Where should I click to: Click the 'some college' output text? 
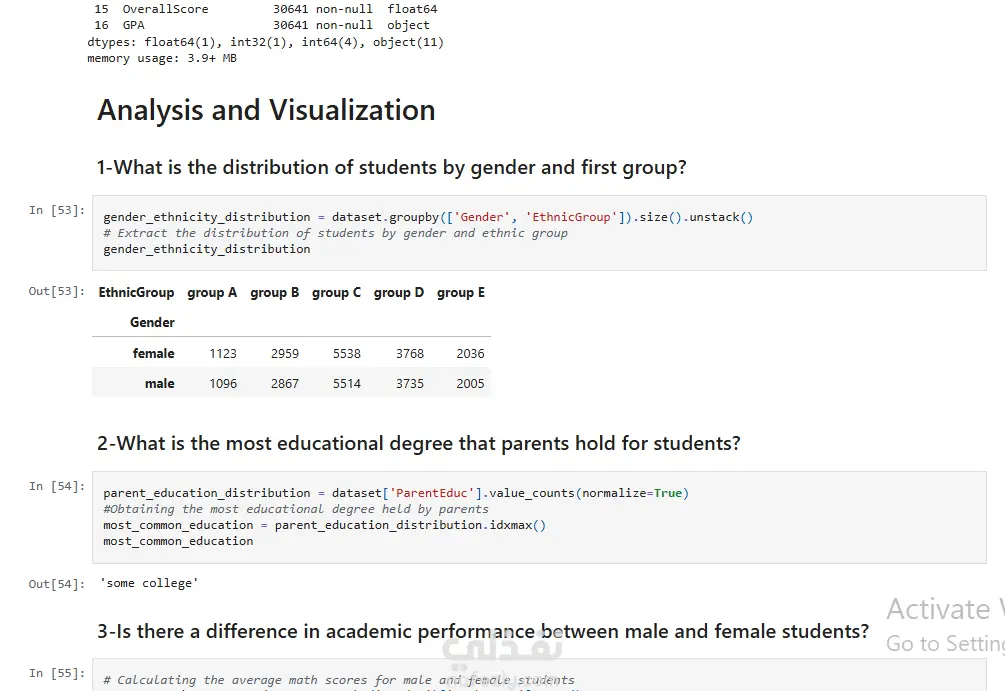pyautogui.click(x=149, y=583)
